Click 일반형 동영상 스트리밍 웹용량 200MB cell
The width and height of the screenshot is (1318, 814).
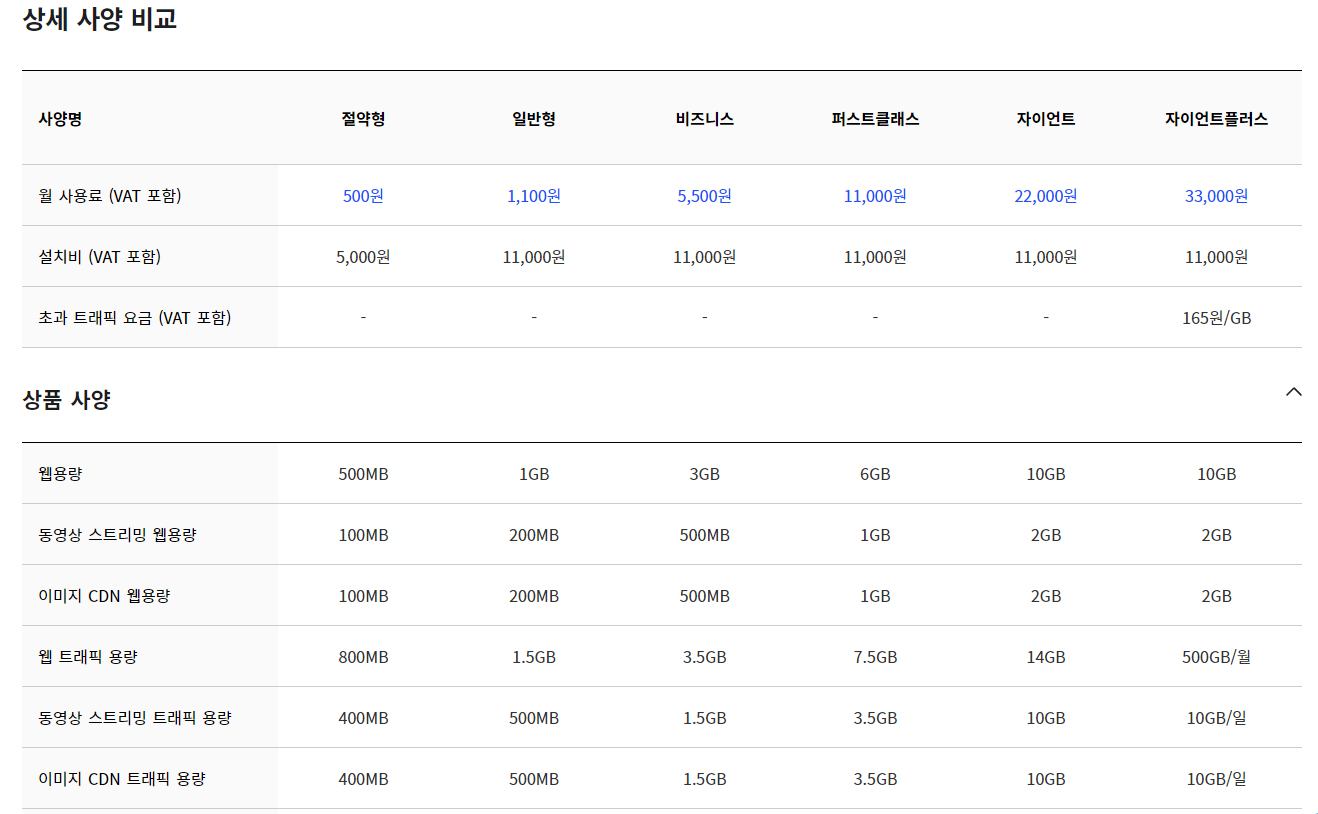534,535
